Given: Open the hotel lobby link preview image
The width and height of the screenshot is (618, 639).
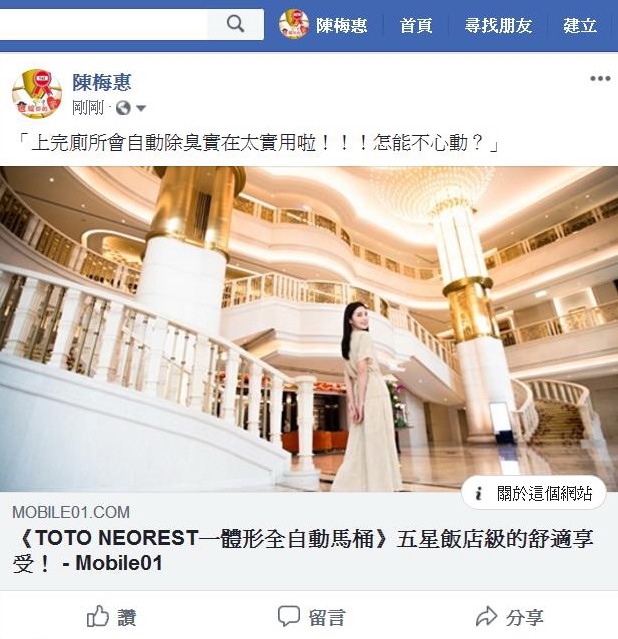Looking at the screenshot, I should point(309,329).
